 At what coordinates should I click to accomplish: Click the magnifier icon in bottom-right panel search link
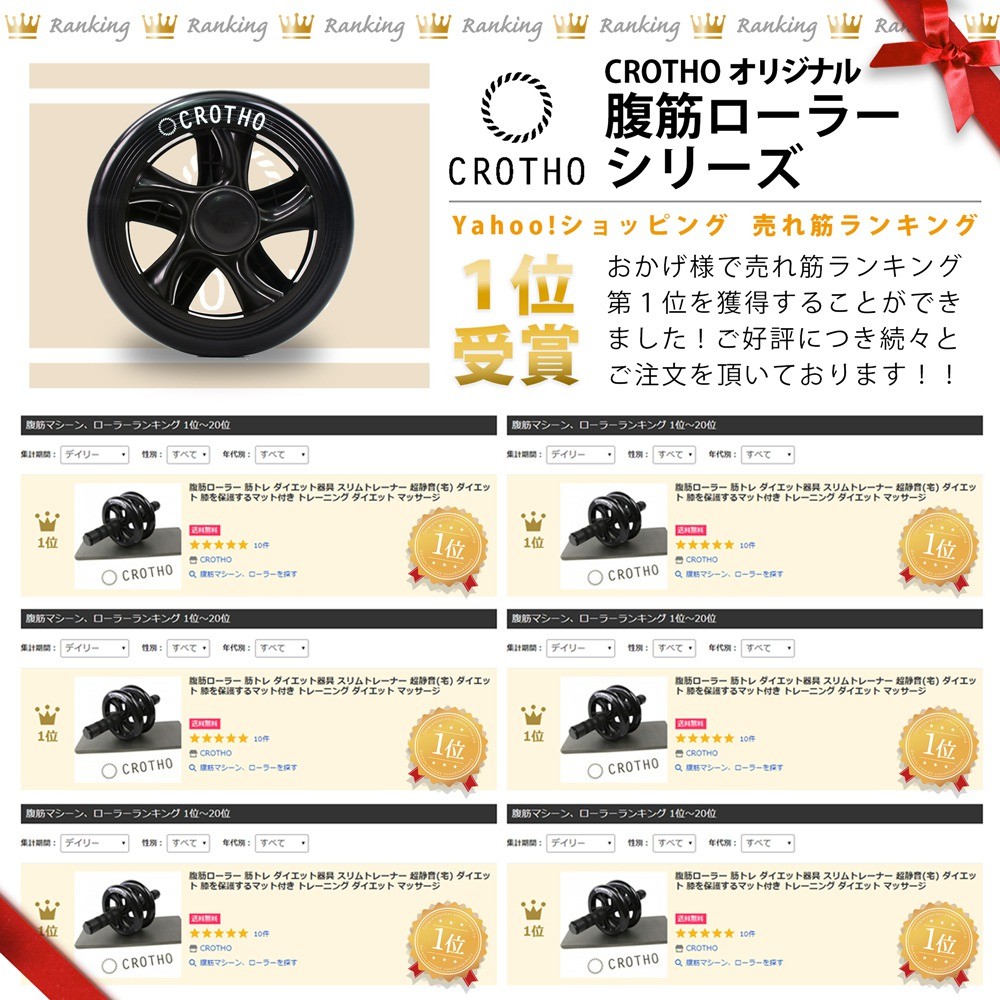click(679, 962)
